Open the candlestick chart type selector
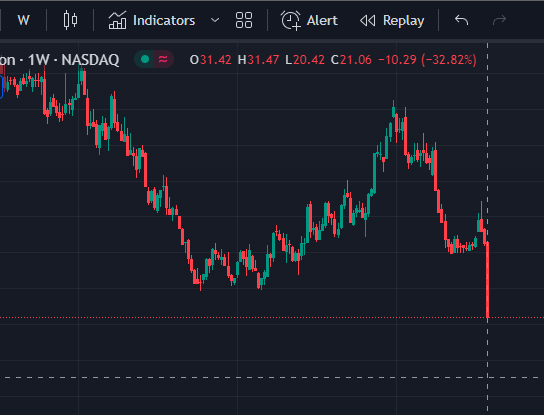 pos(70,20)
